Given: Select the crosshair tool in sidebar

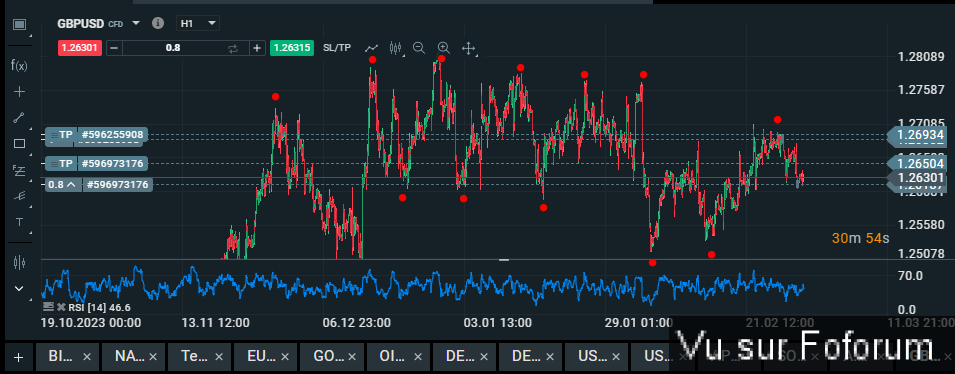Looking at the screenshot, I should coord(19,92).
